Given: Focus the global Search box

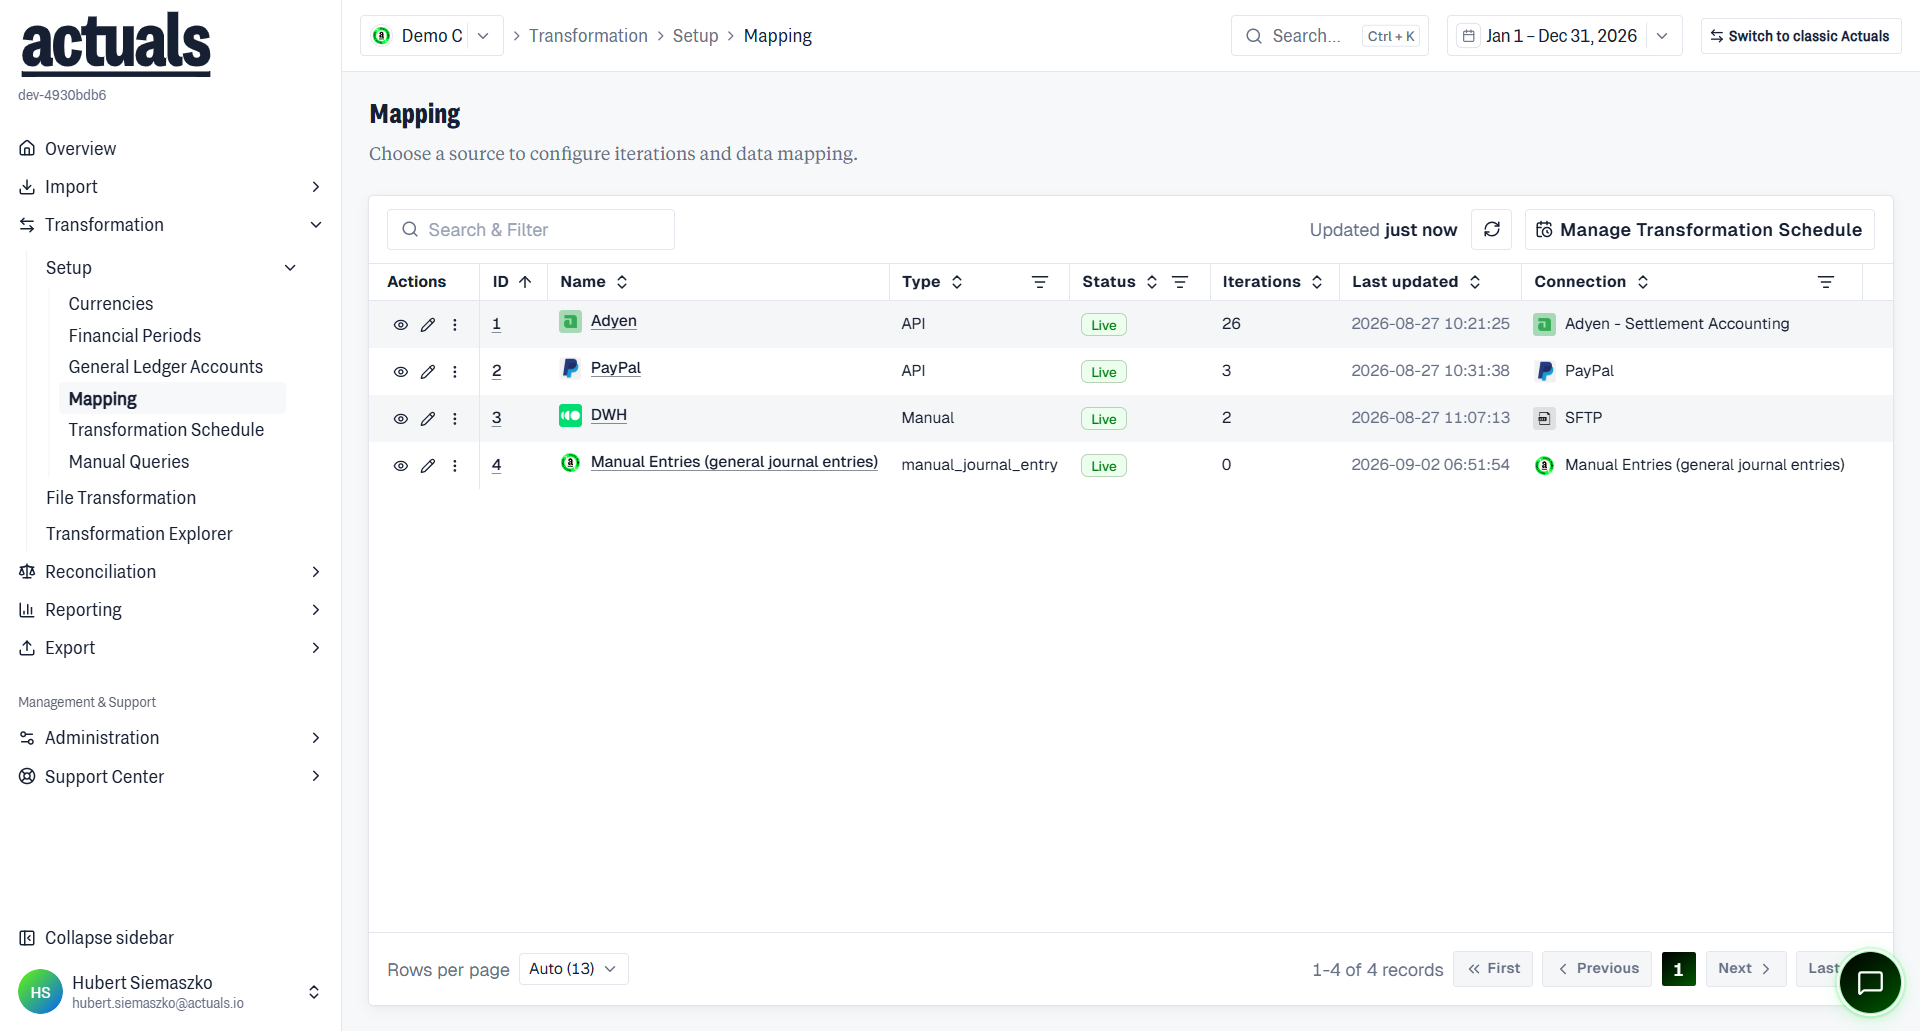Looking at the screenshot, I should tap(1329, 36).
